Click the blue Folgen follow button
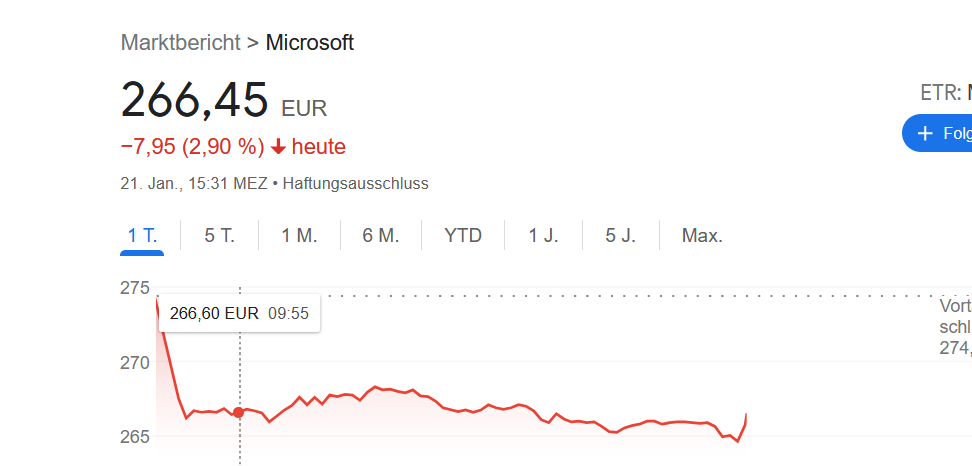 [937, 133]
